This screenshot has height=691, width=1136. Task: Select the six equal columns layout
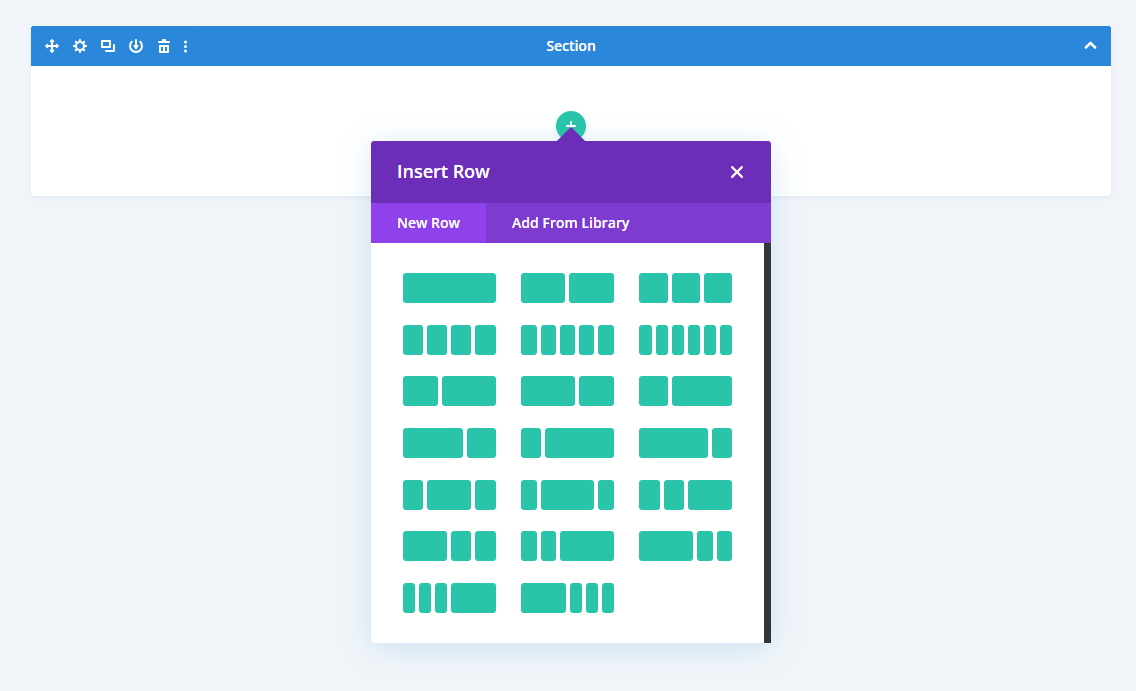(x=685, y=340)
